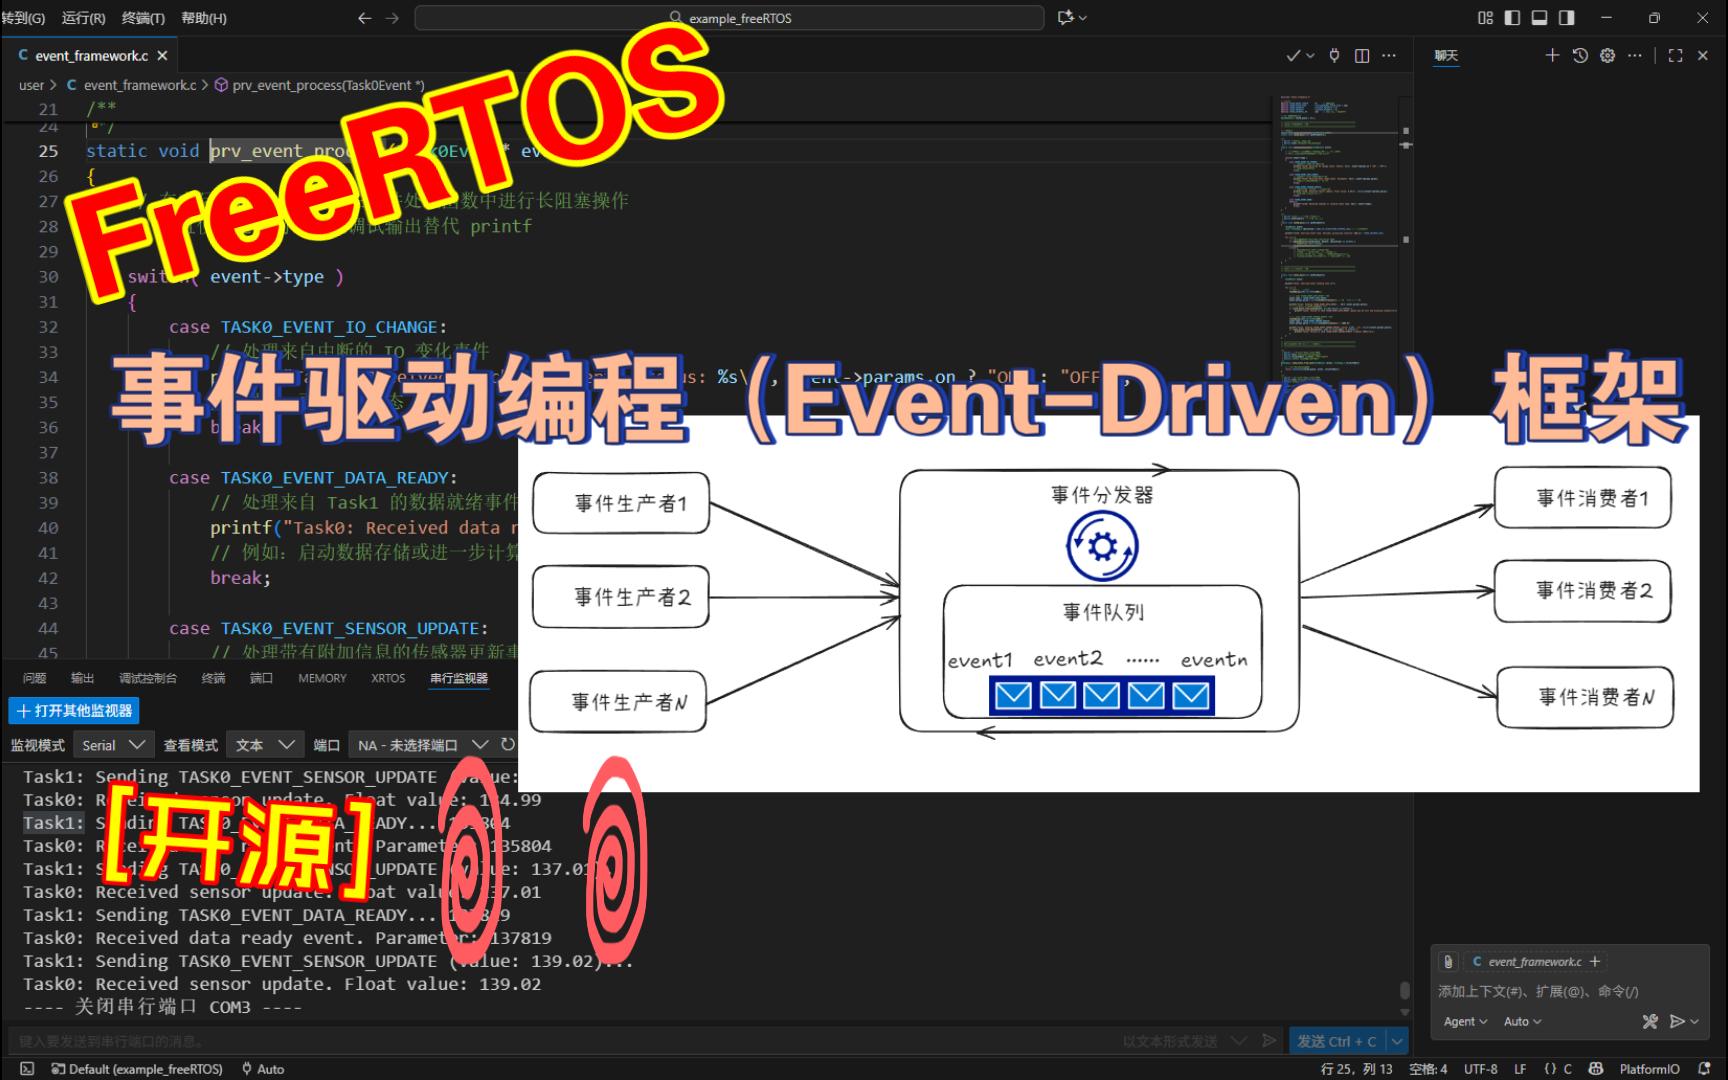Go forward with the navigation arrow

tap(392, 18)
